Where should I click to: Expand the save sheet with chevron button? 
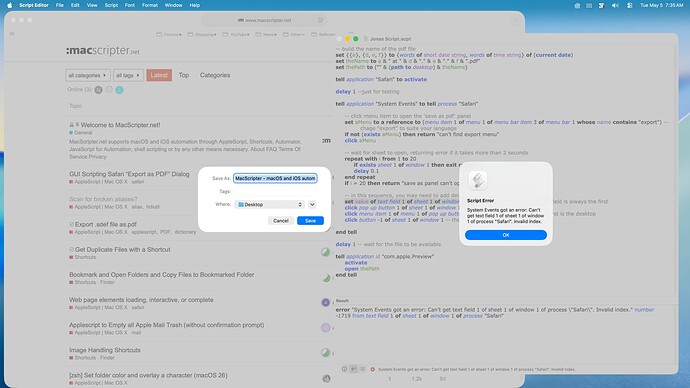[312, 205]
